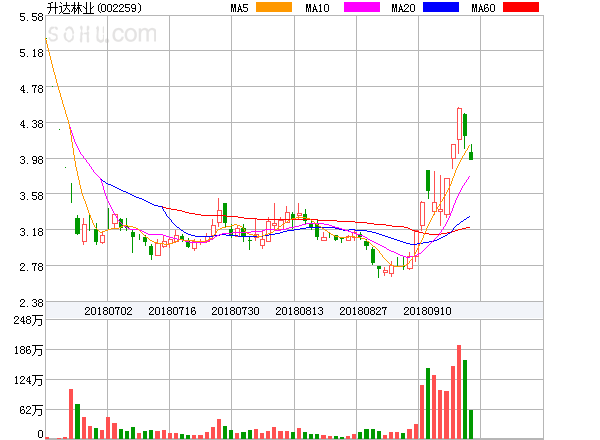Click the 20180827 date label
600x440 pixels.
click(363, 311)
